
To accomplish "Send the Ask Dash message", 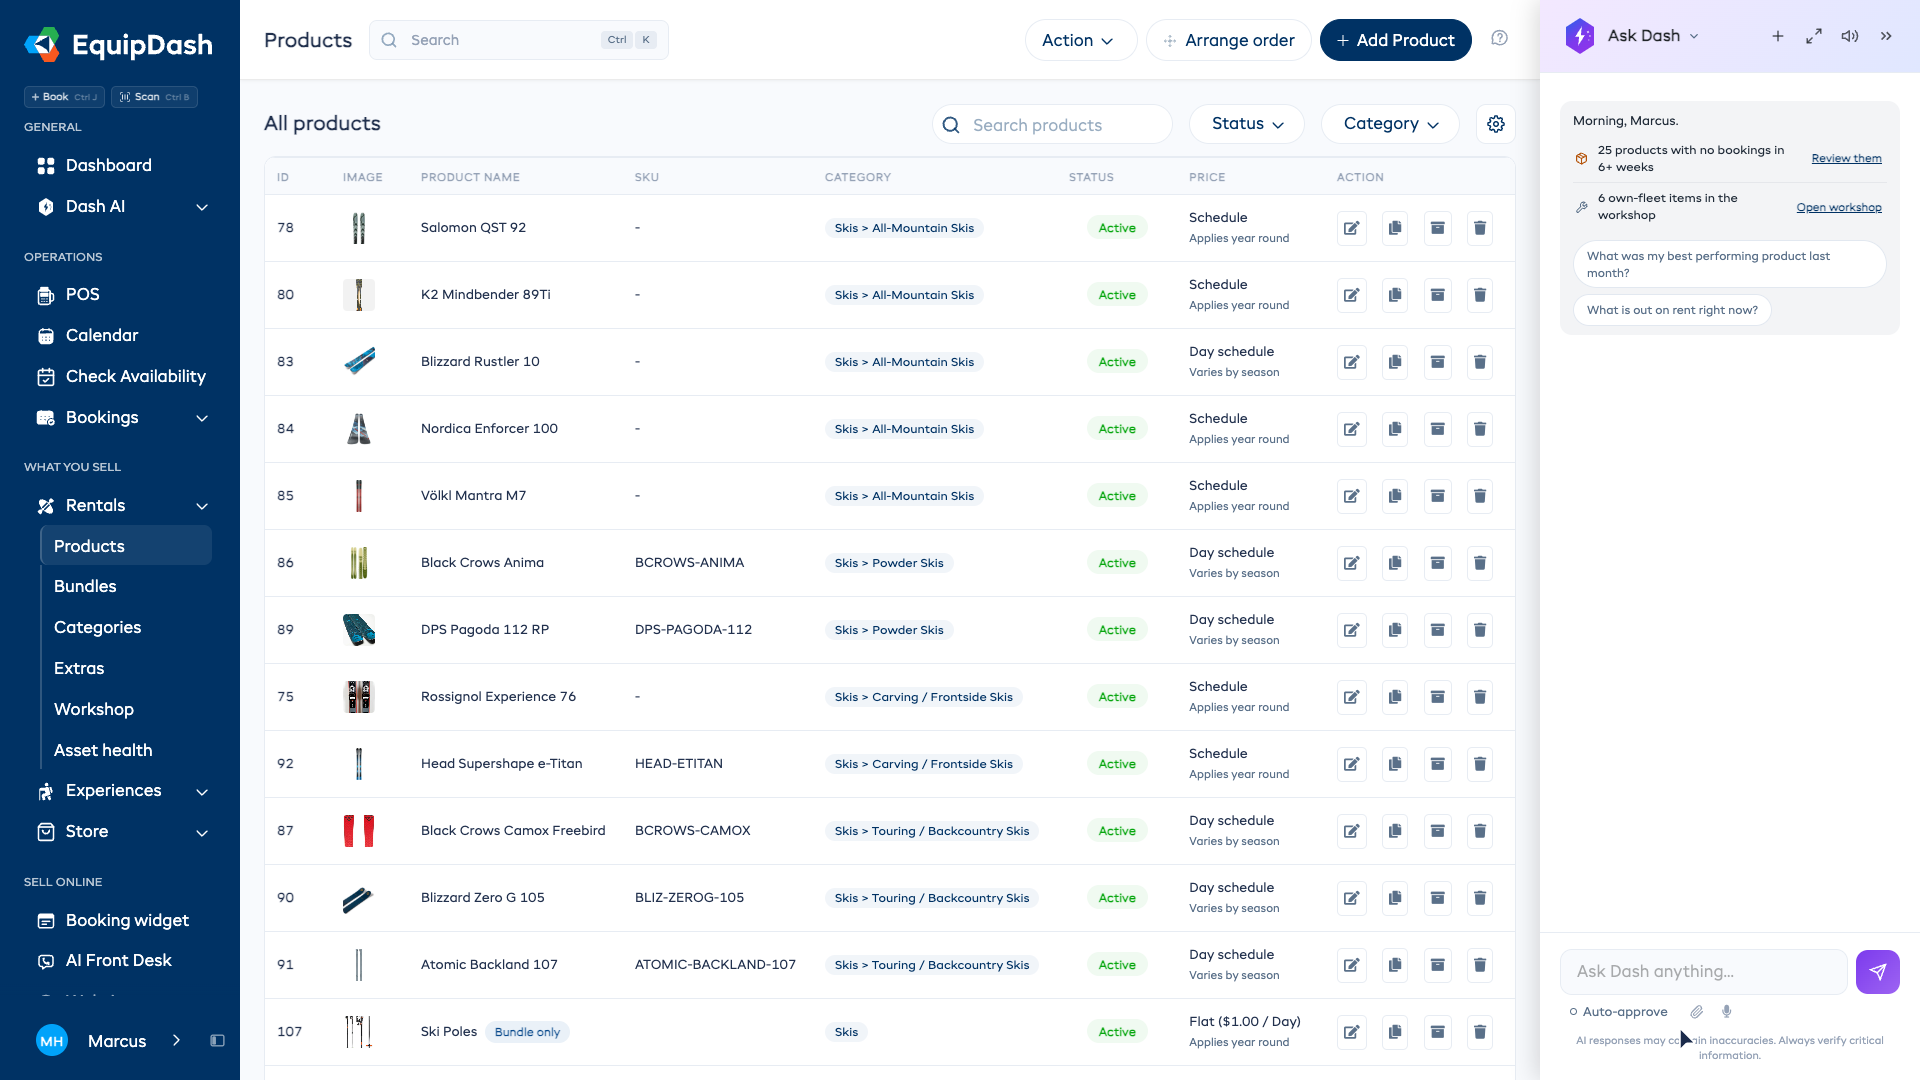I will tap(1877, 972).
